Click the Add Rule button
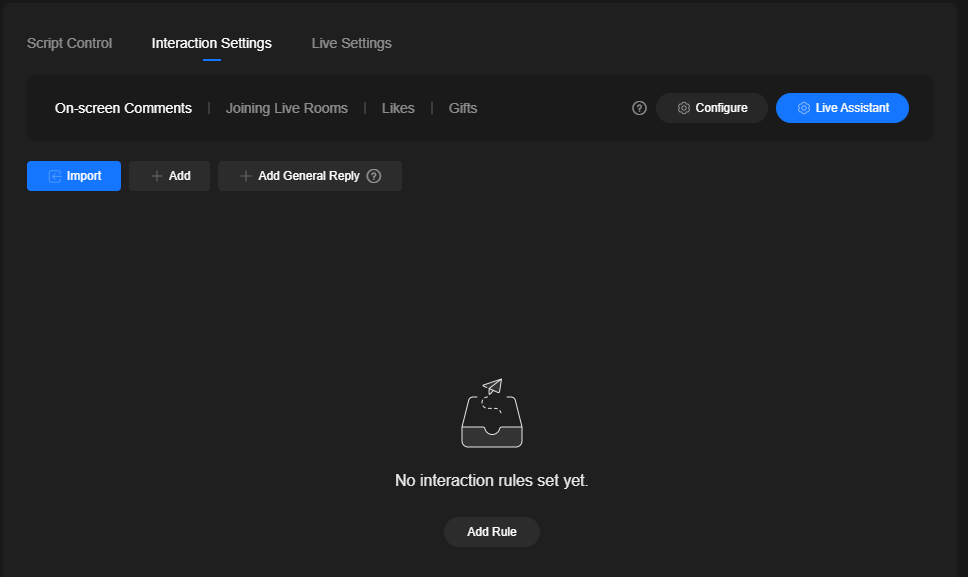 [x=491, y=532]
